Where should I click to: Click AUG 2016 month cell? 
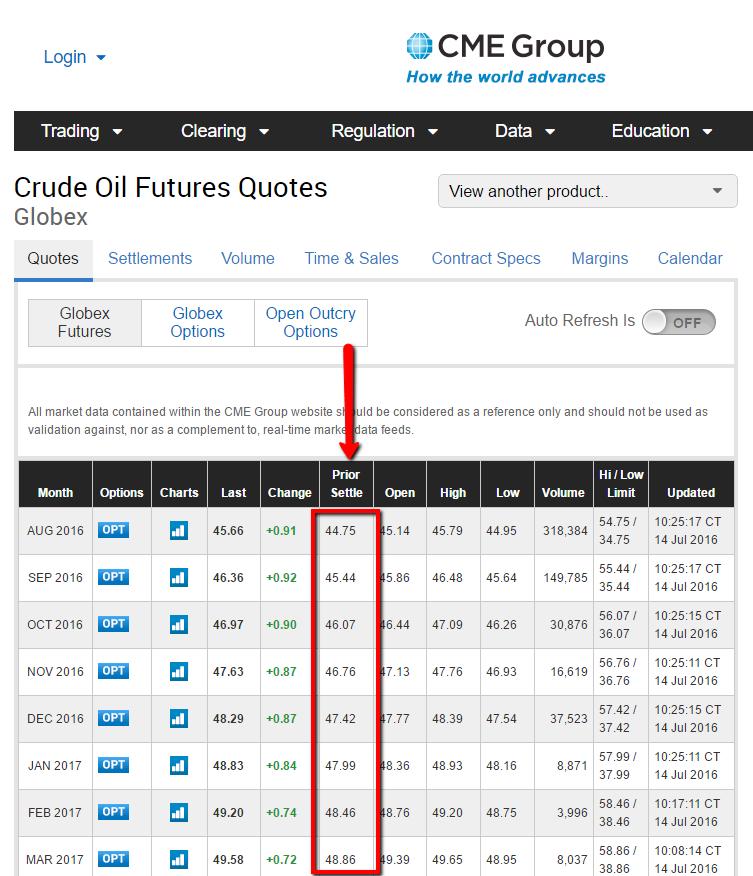(55, 531)
